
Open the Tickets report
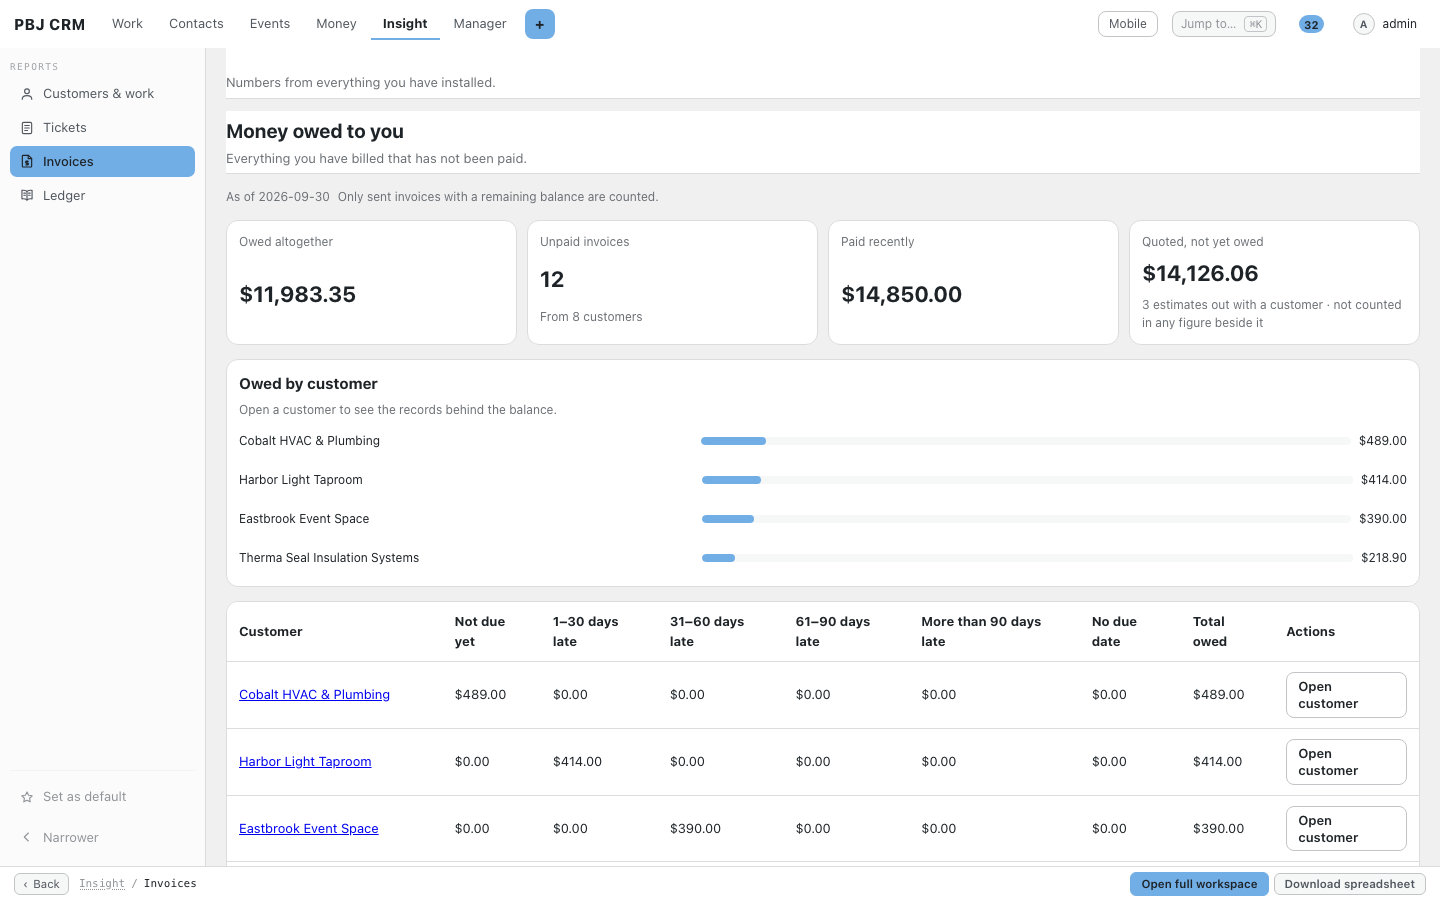pyautogui.click(x=102, y=128)
